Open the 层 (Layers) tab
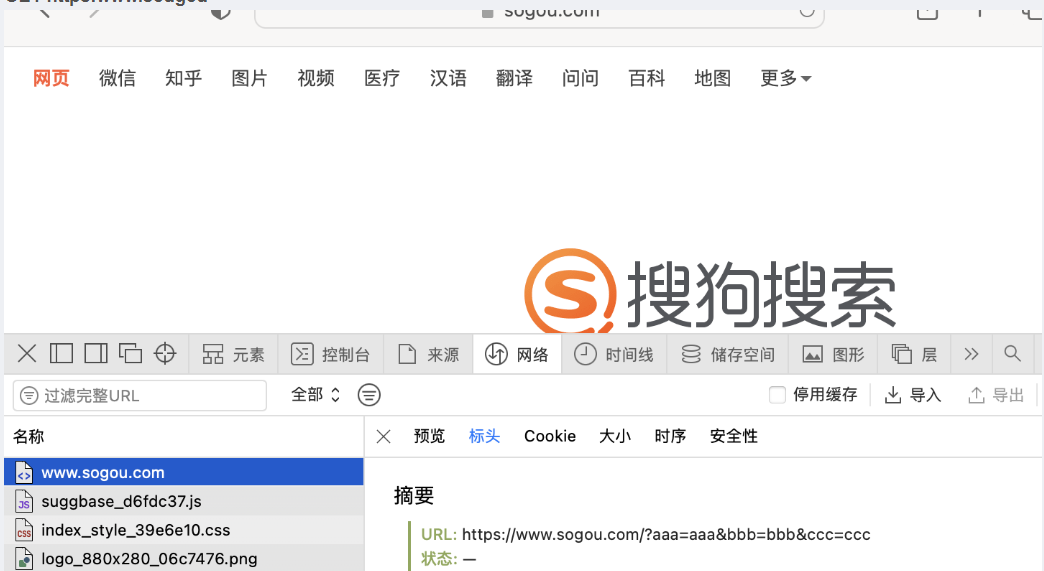The width and height of the screenshot is (1044, 571). [x=914, y=354]
